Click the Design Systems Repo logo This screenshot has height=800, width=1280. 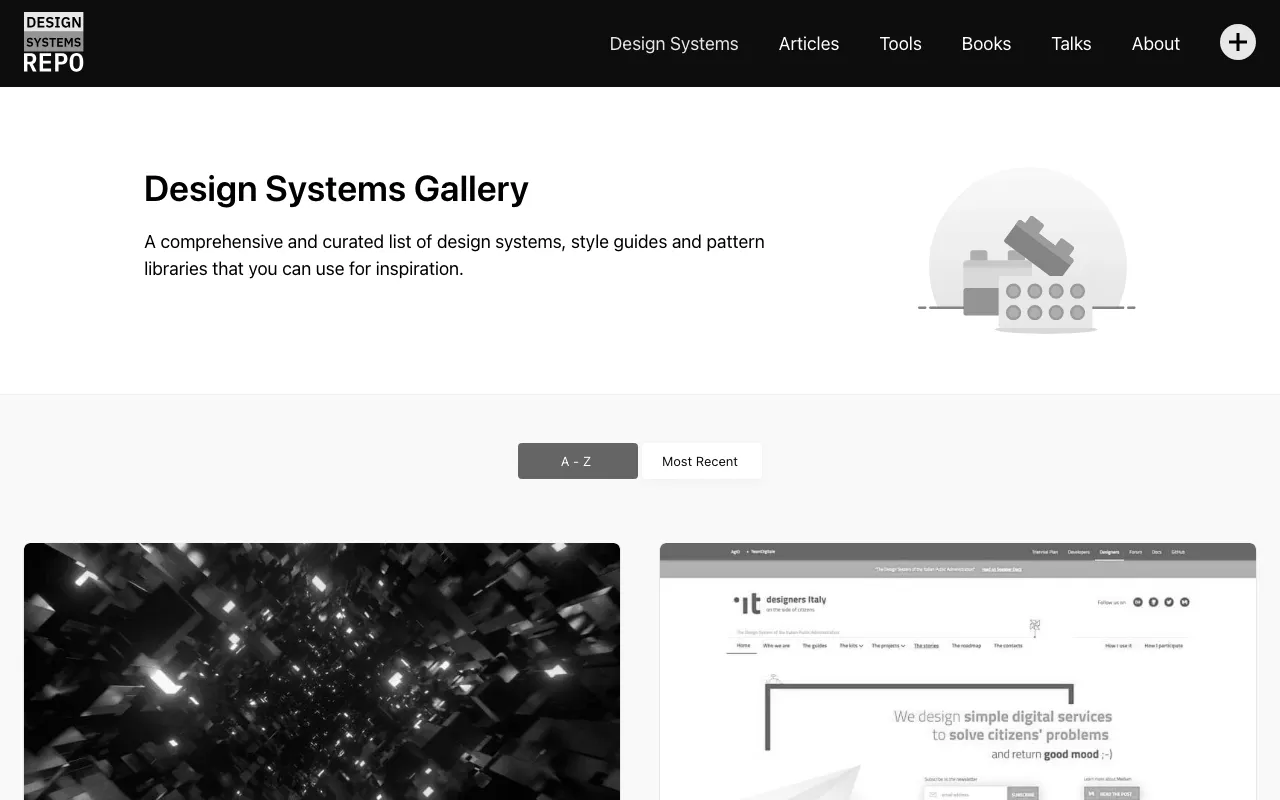tap(54, 43)
